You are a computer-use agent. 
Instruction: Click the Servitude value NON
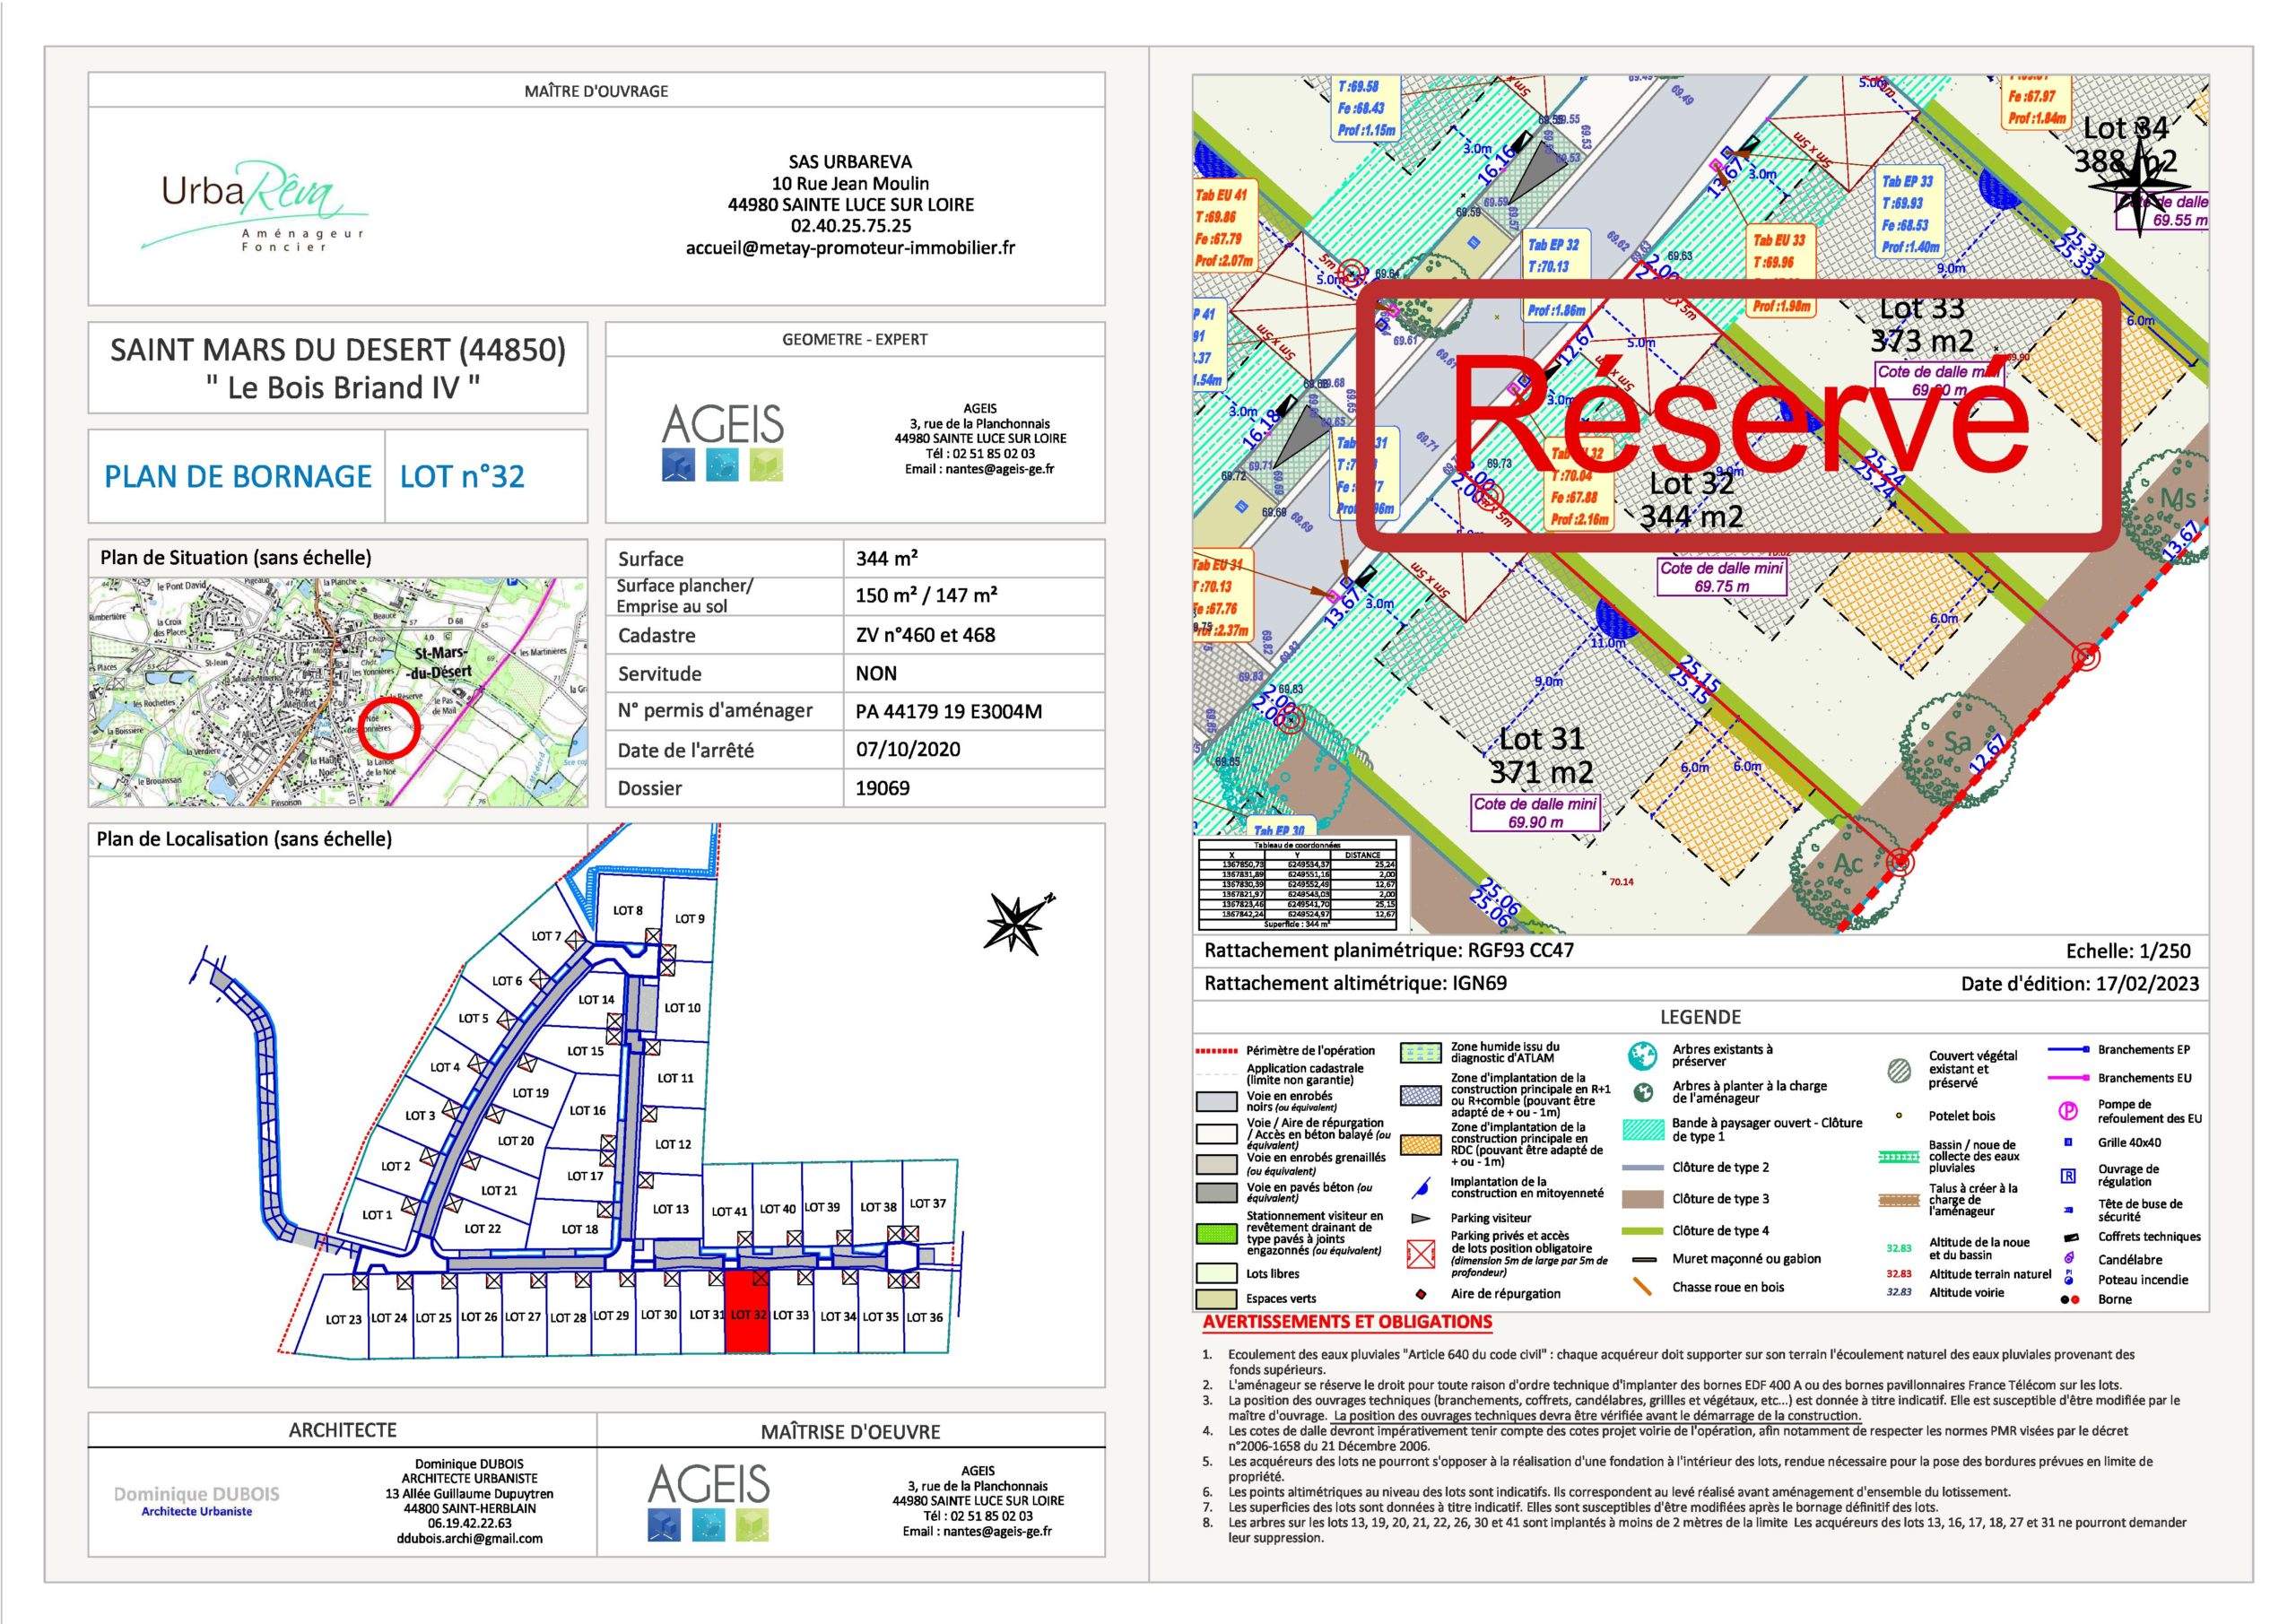tap(876, 673)
